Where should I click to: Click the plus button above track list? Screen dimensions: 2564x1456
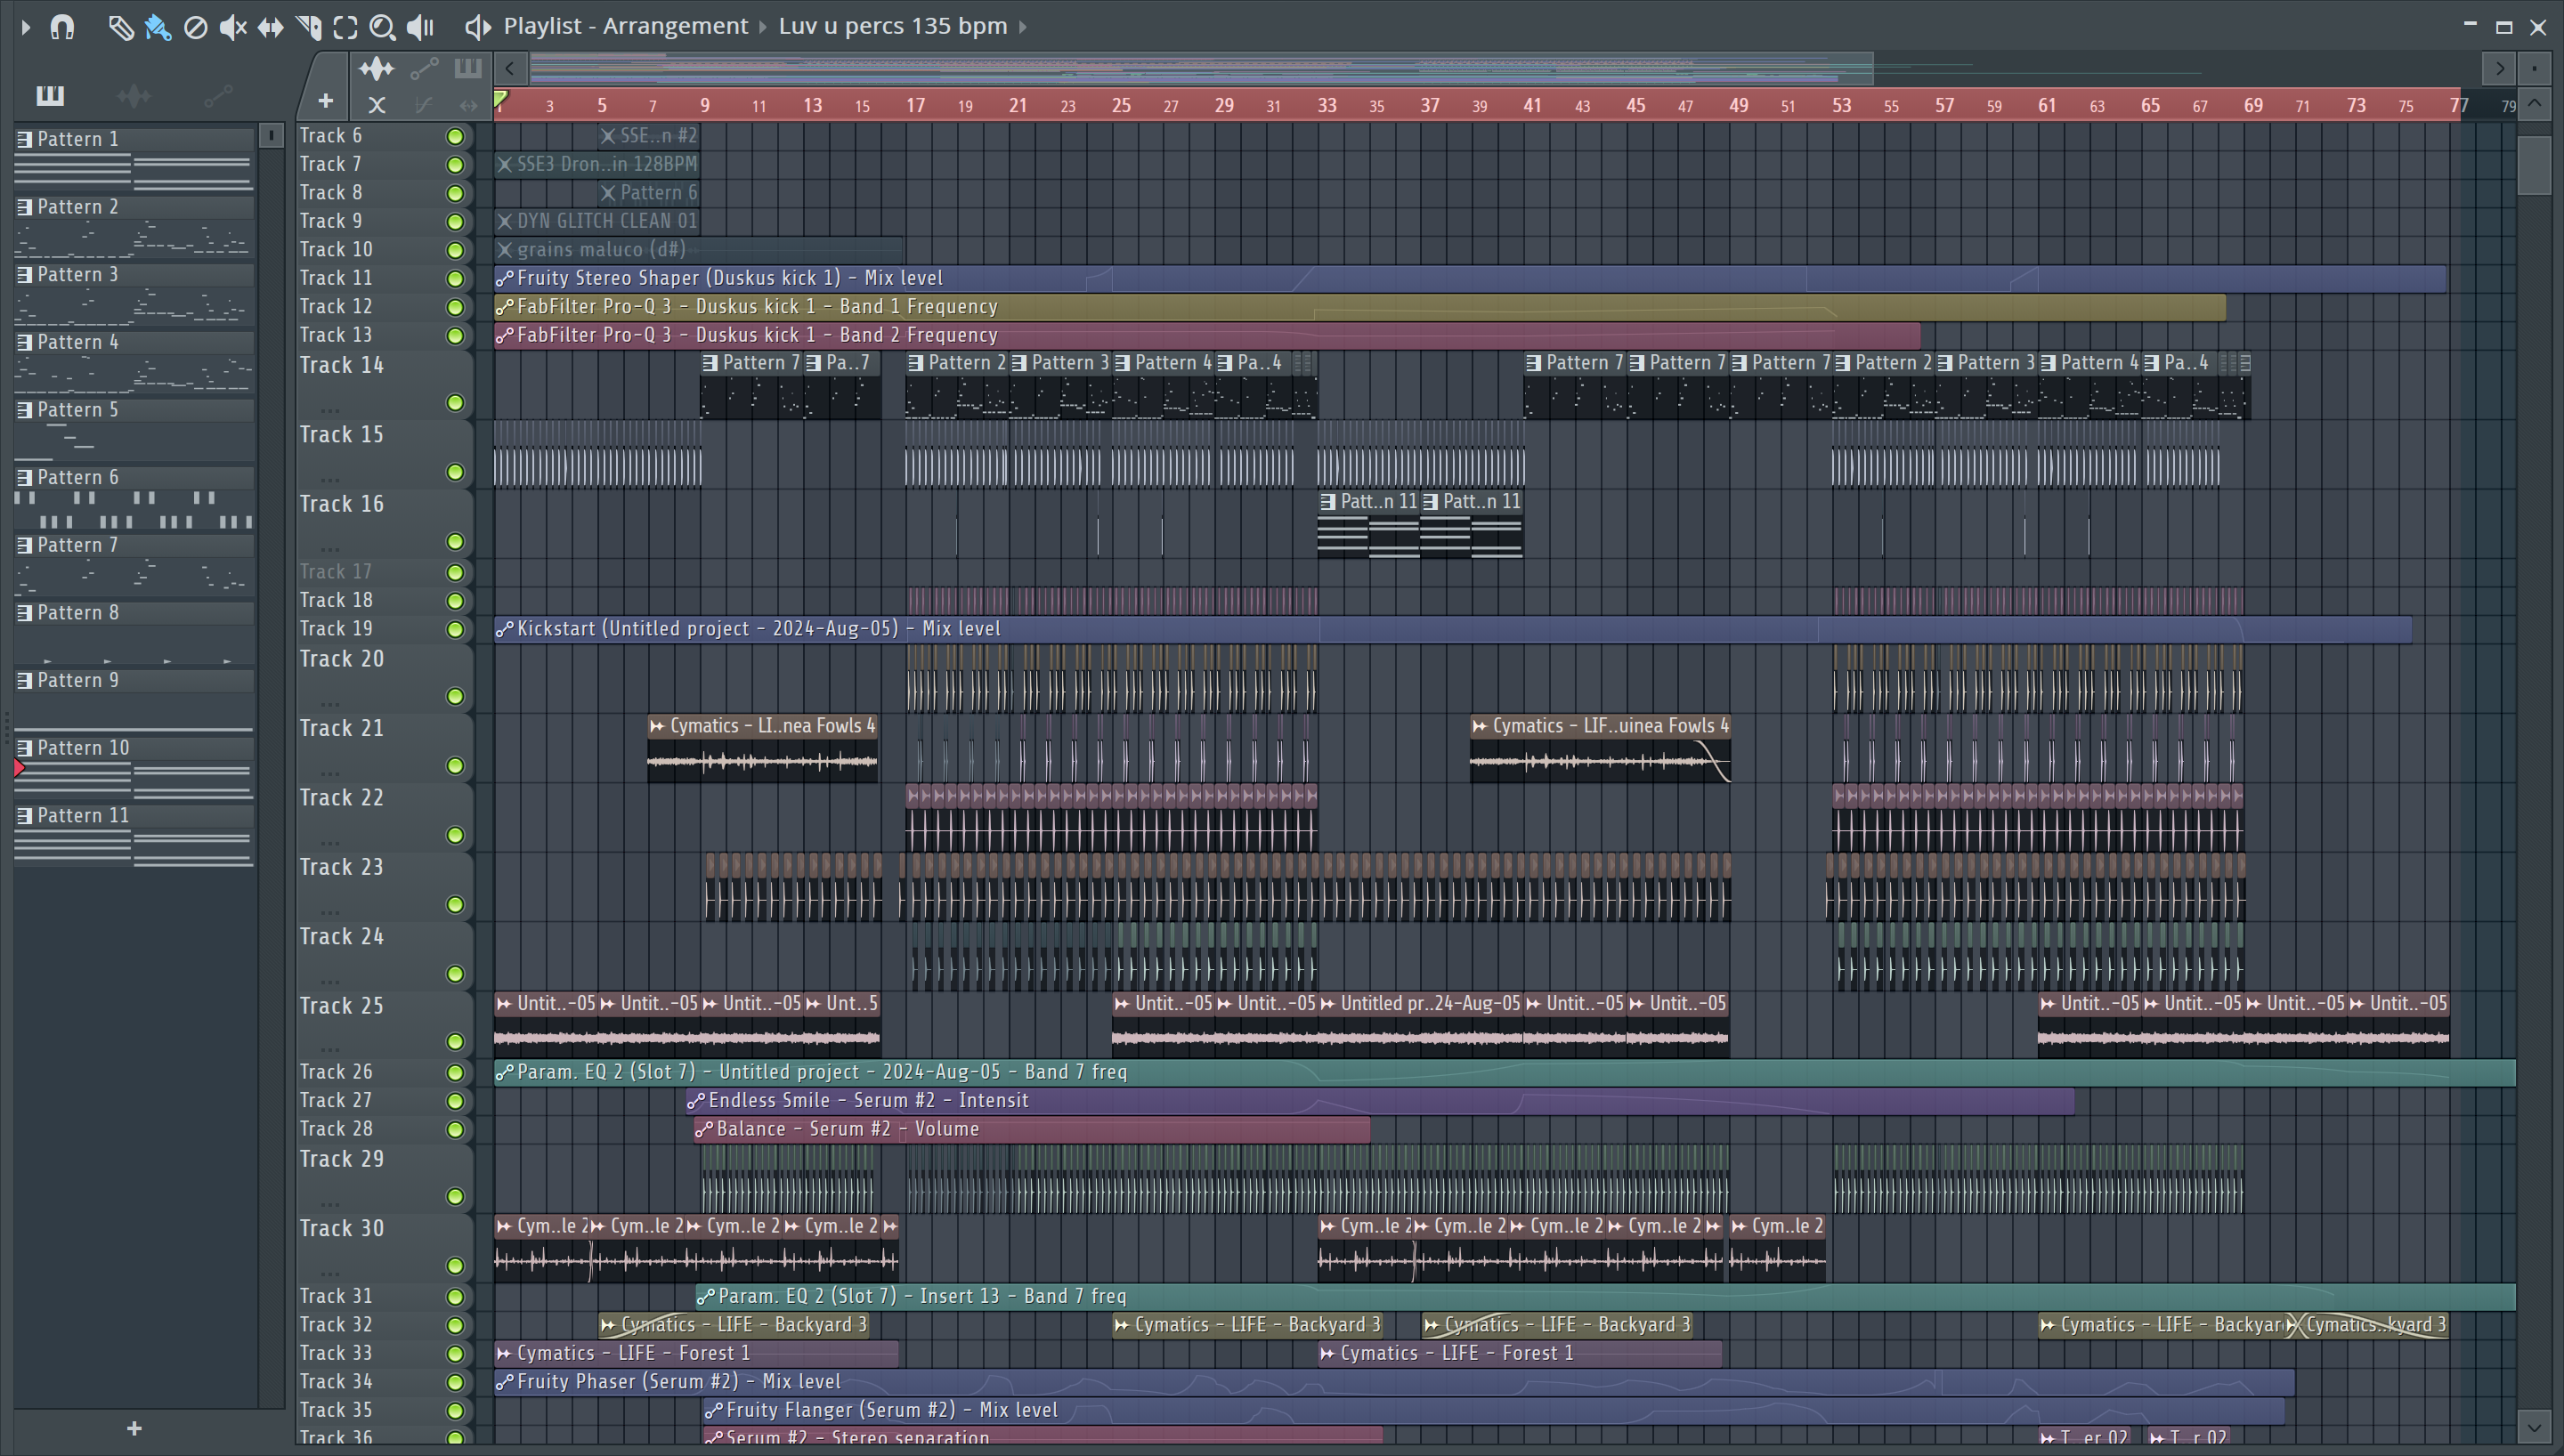(x=325, y=101)
